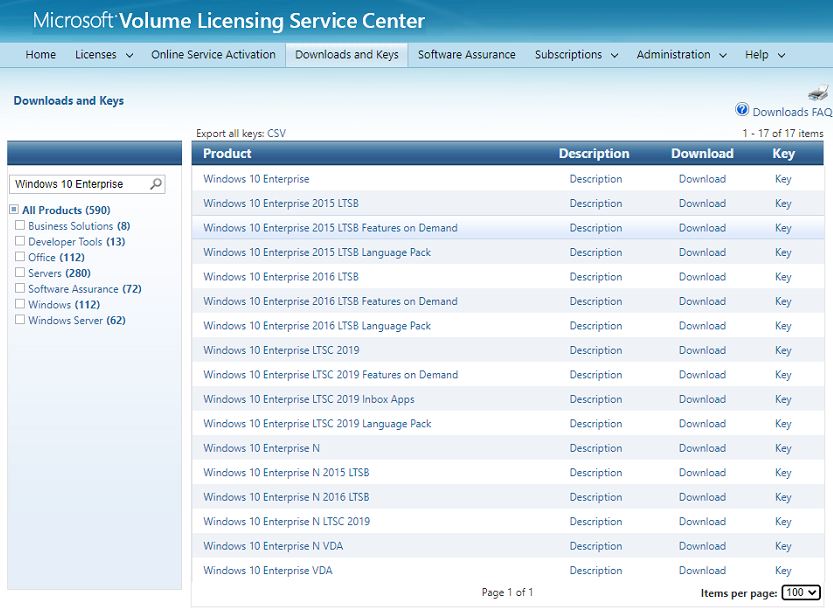The image size is (833, 616).
Task: Select the Windows (112) checkbox
Action: [x=20, y=304]
